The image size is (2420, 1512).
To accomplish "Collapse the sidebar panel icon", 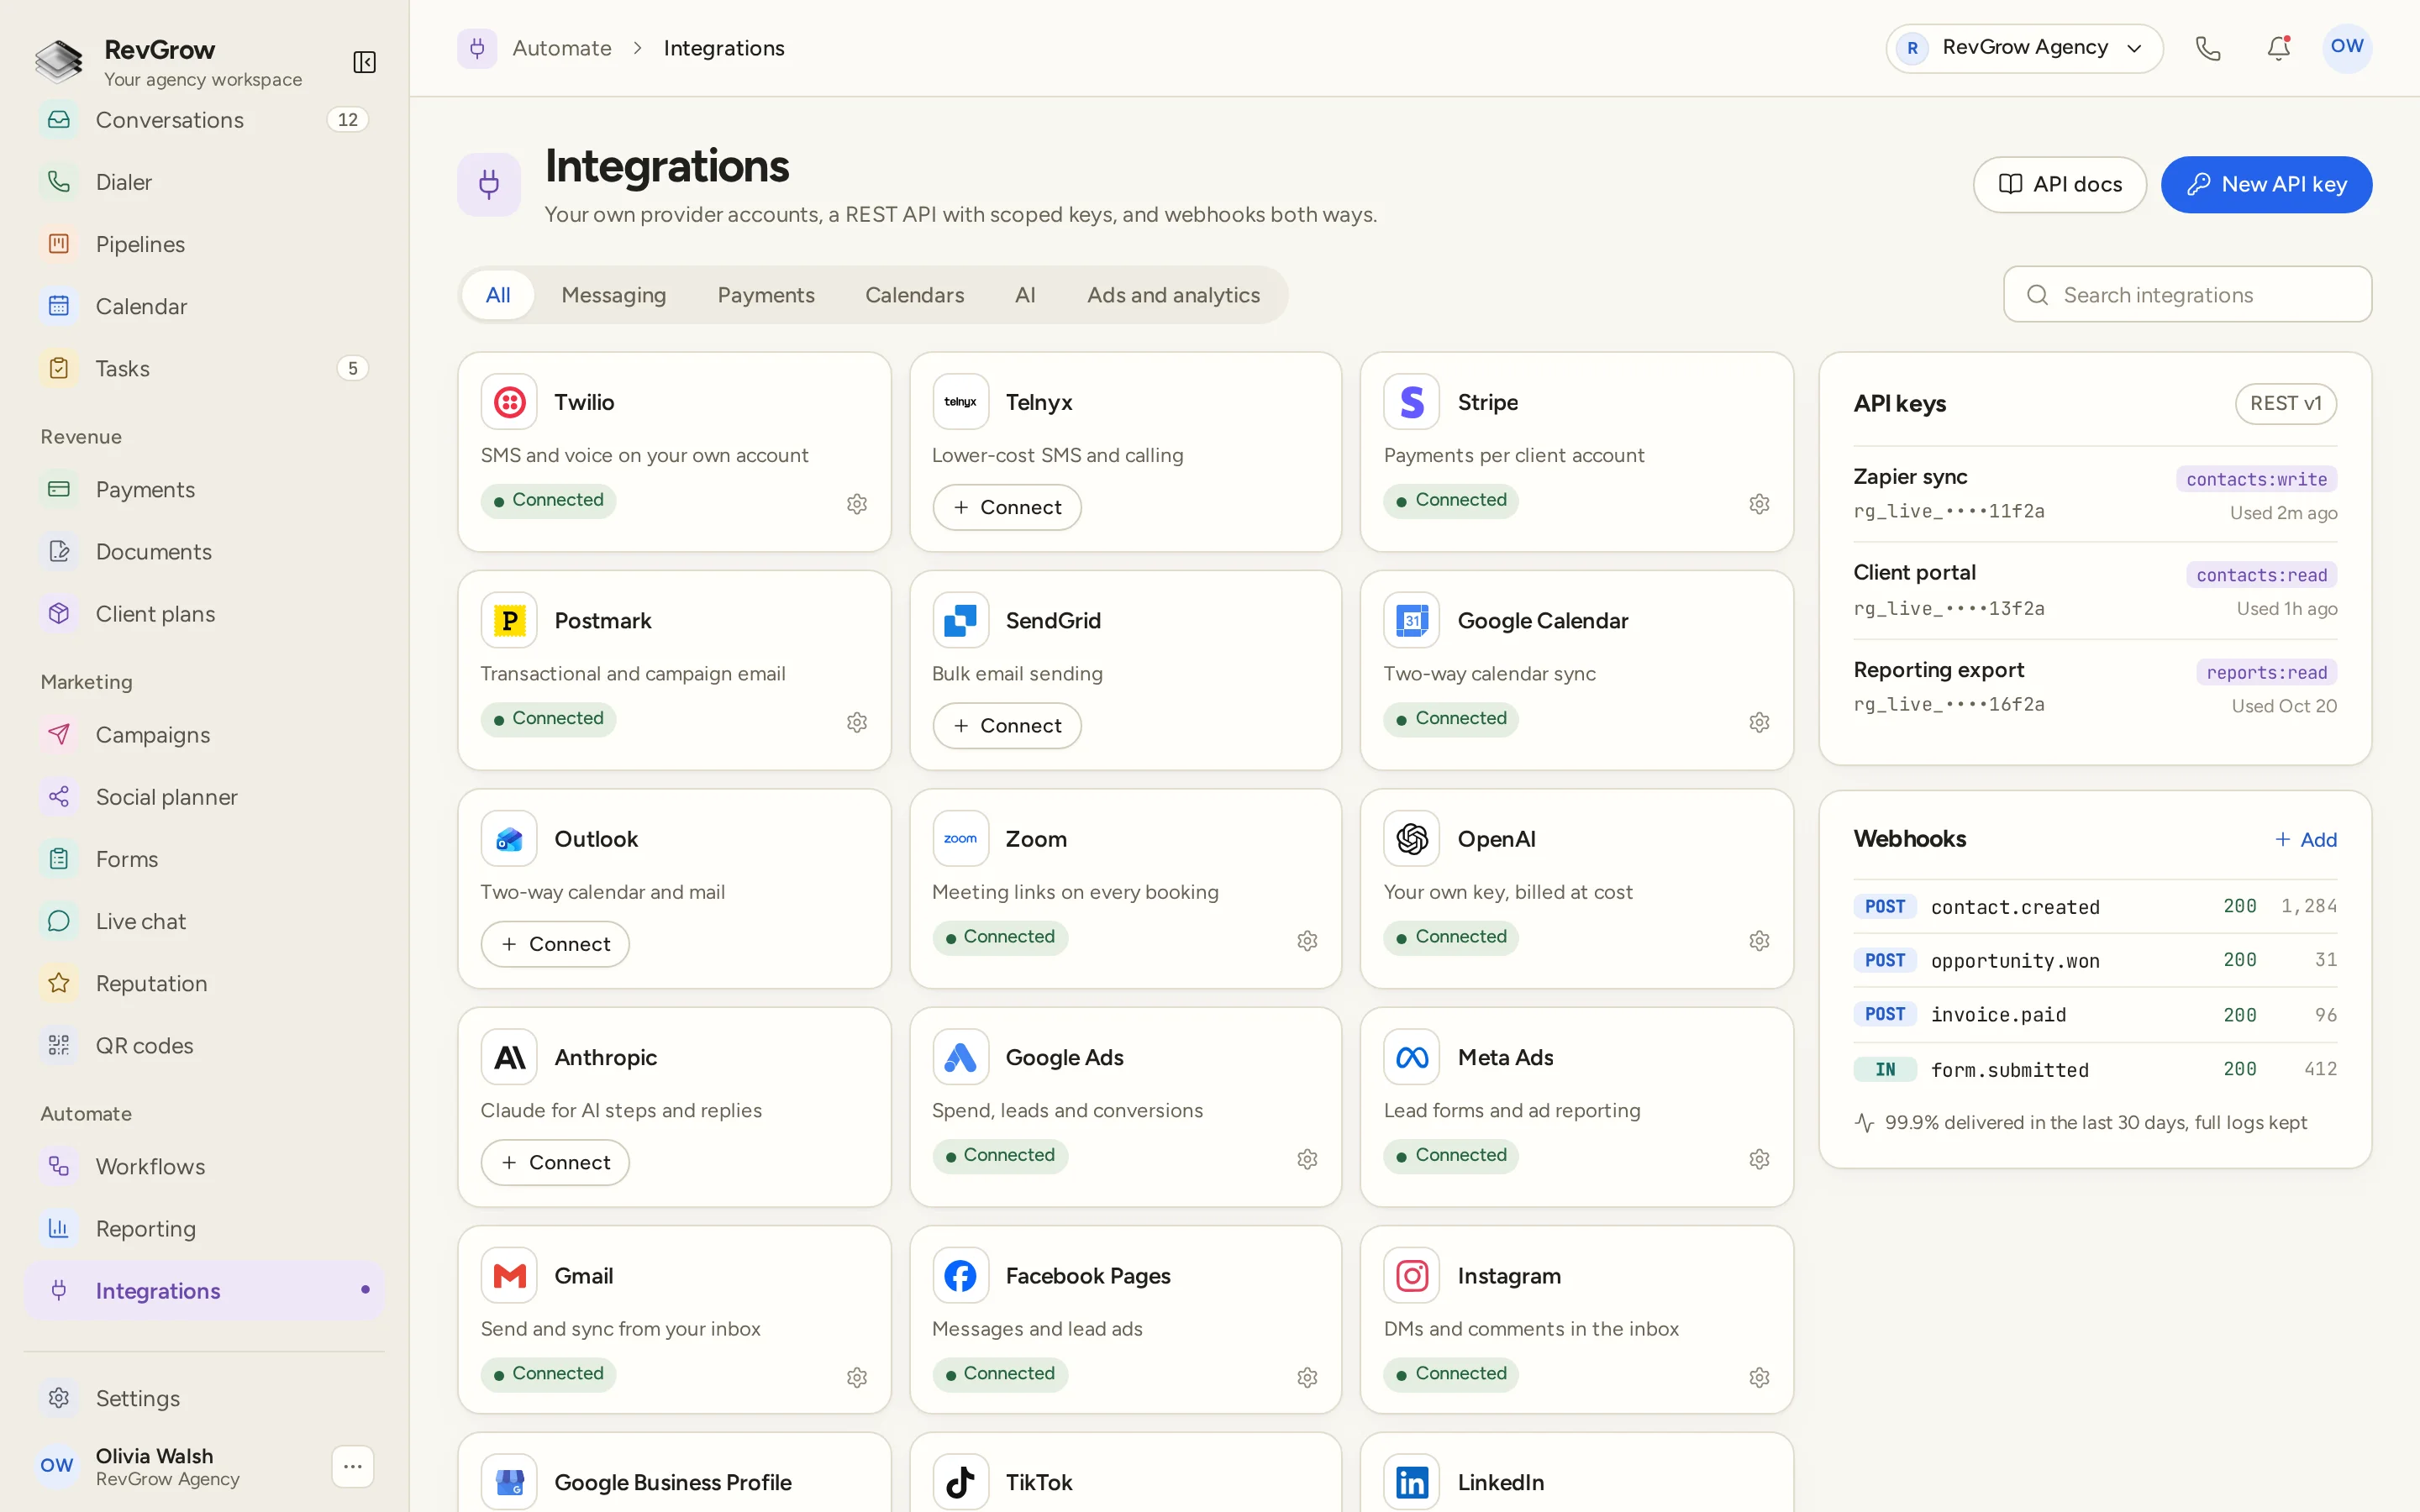I will [x=364, y=62].
